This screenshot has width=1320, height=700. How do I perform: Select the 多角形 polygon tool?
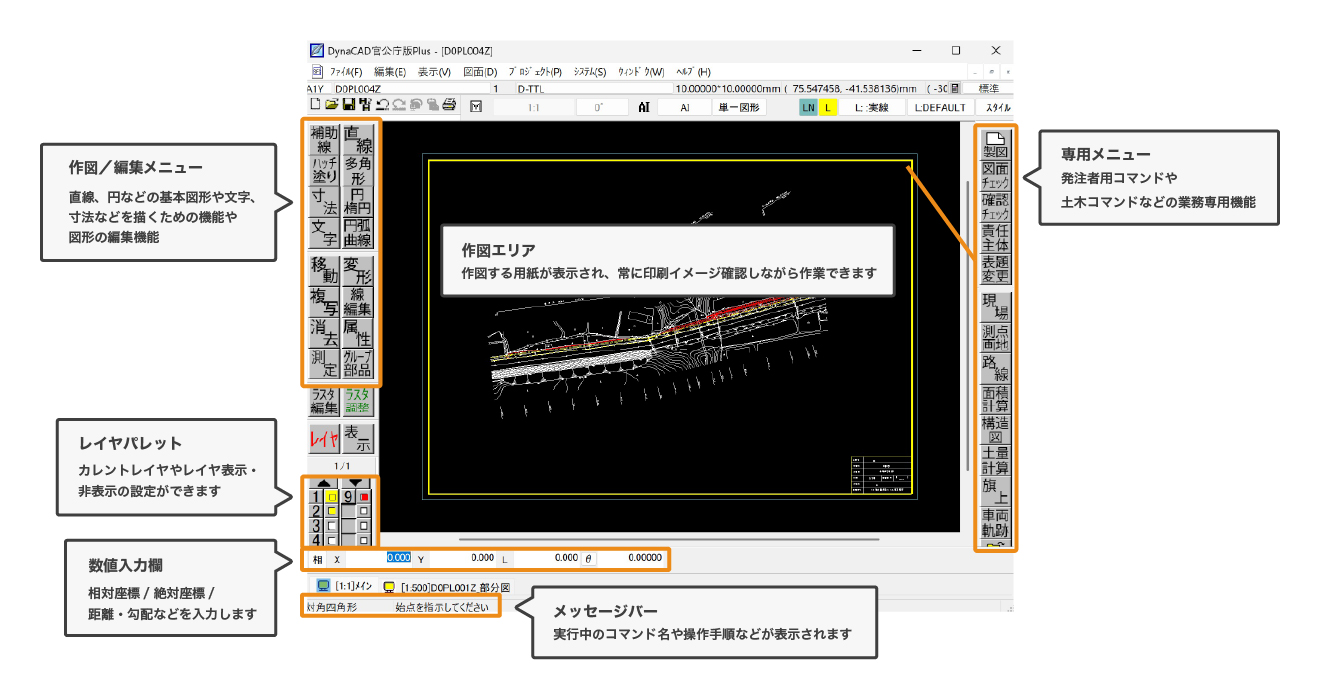click(x=358, y=170)
